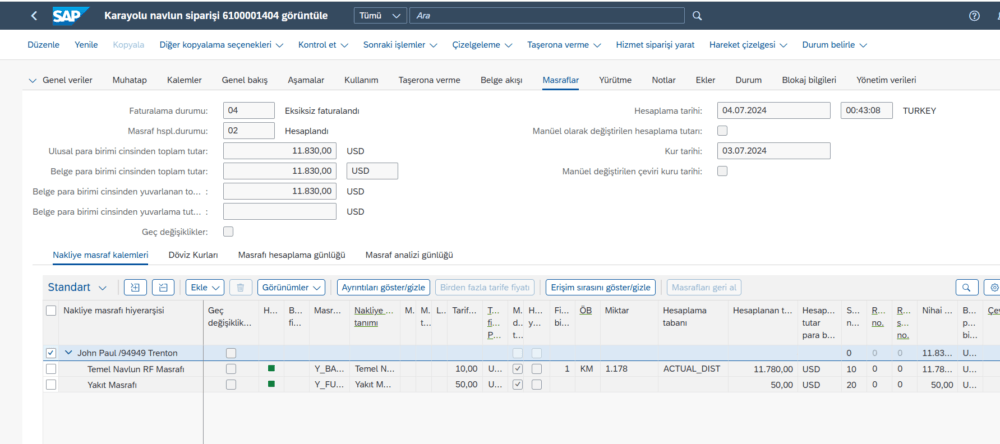Screen dimensions: 1000x444
Task: Click the back arrow in the header
Action: 34,15
